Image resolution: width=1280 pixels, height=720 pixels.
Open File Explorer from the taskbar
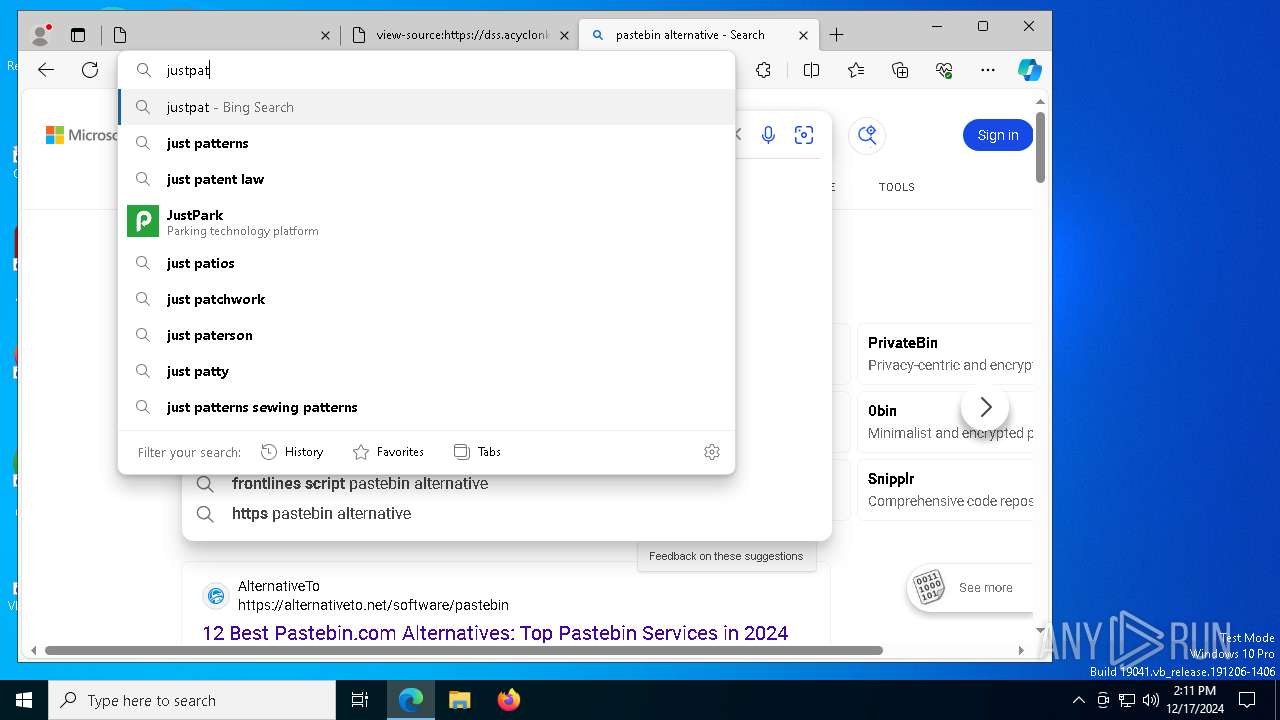pyautogui.click(x=459, y=700)
